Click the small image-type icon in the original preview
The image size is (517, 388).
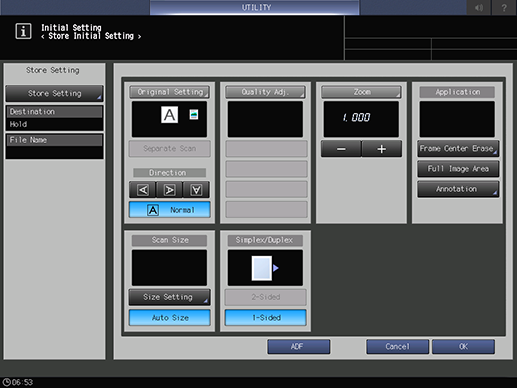(194, 115)
